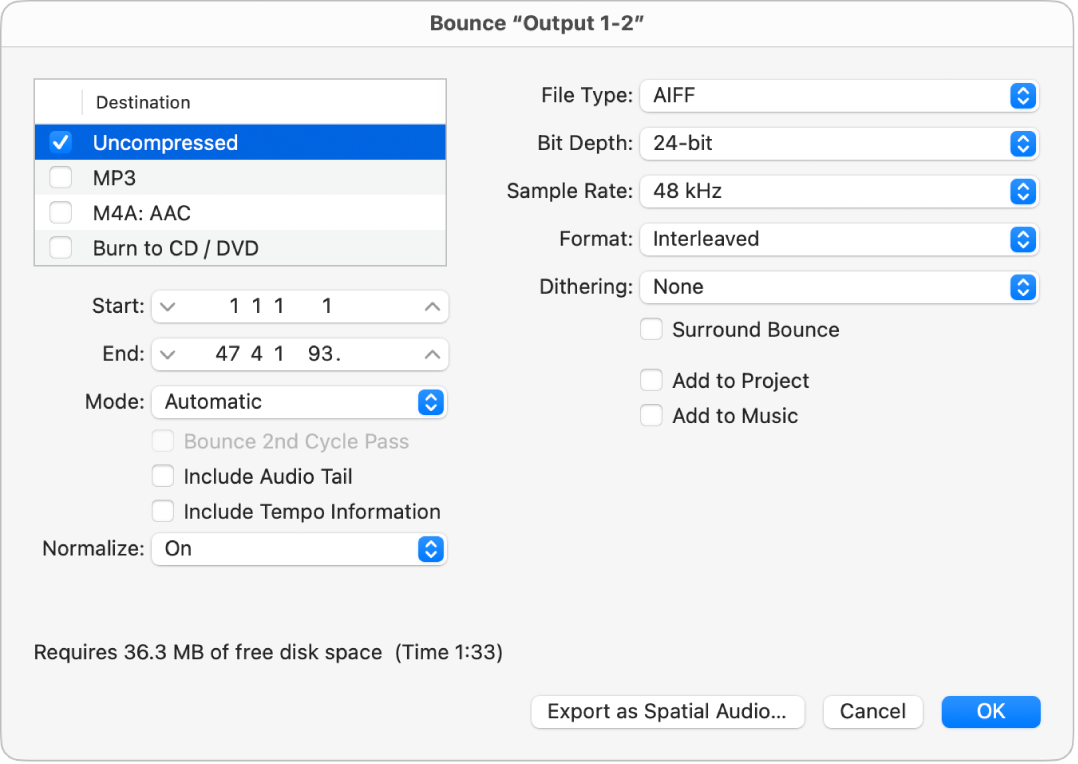This screenshot has width=1078, height=764.
Task: Click the End position value field
Action: pos(299,354)
